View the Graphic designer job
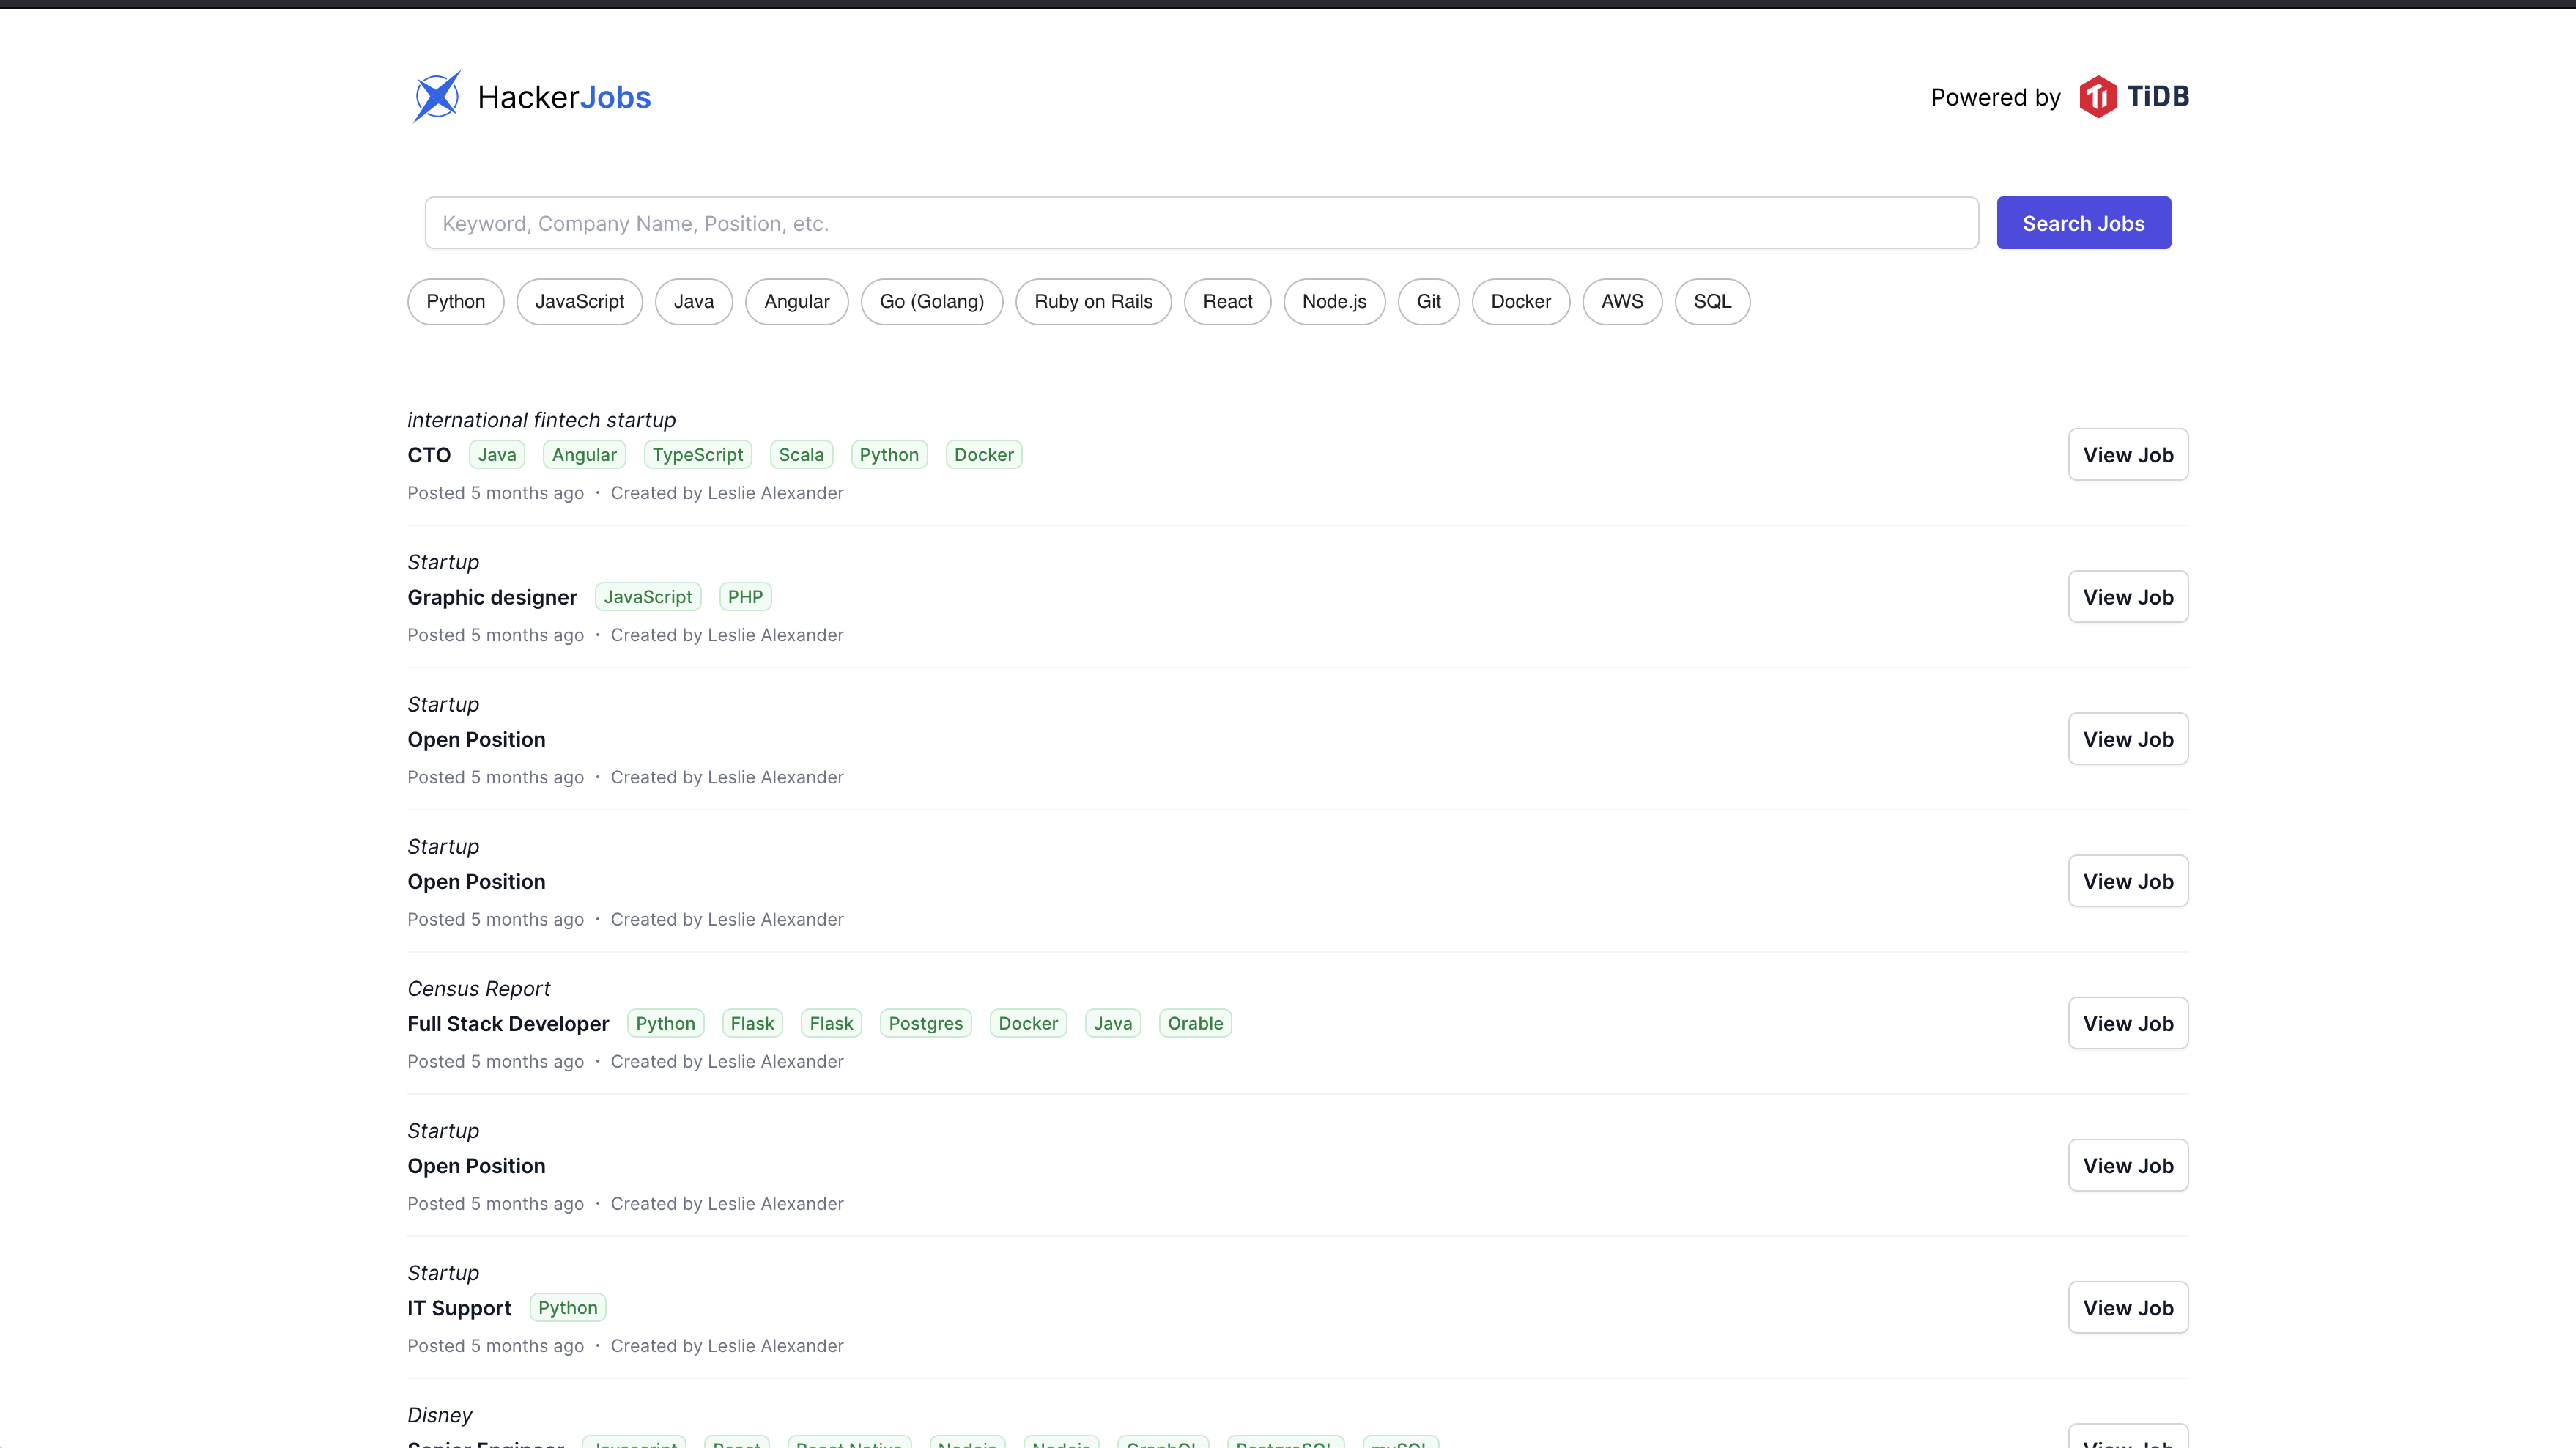Image resolution: width=2576 pixels, height=1448 pixels. pos(2127,597)
